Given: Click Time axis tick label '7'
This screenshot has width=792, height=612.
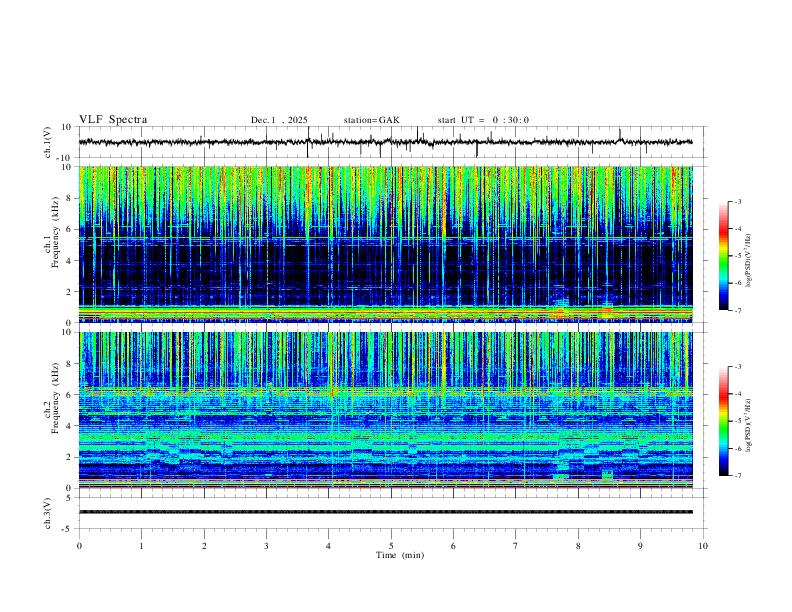Looking at the screenshot, I should click(516, 546).
